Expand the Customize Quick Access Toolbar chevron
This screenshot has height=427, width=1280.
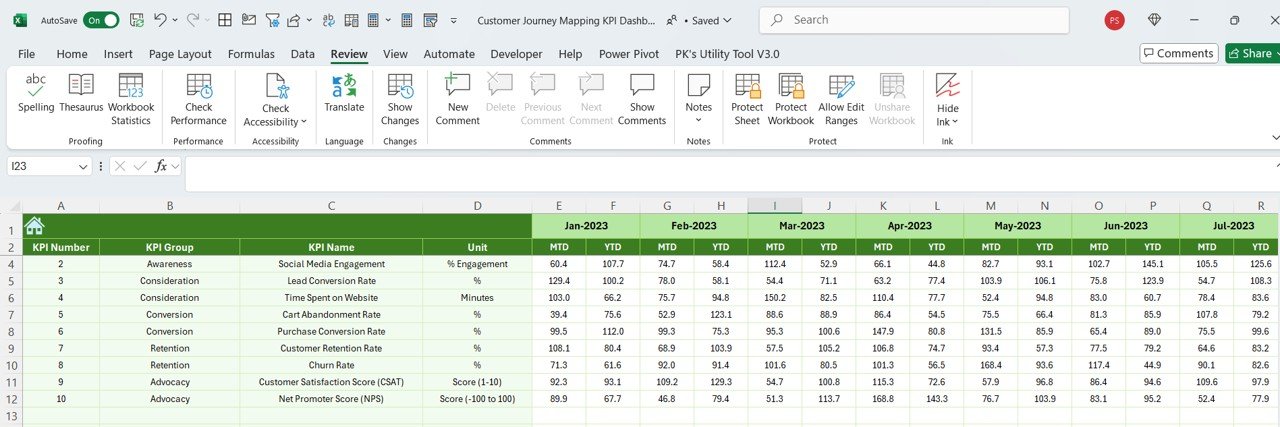[455, 20]
